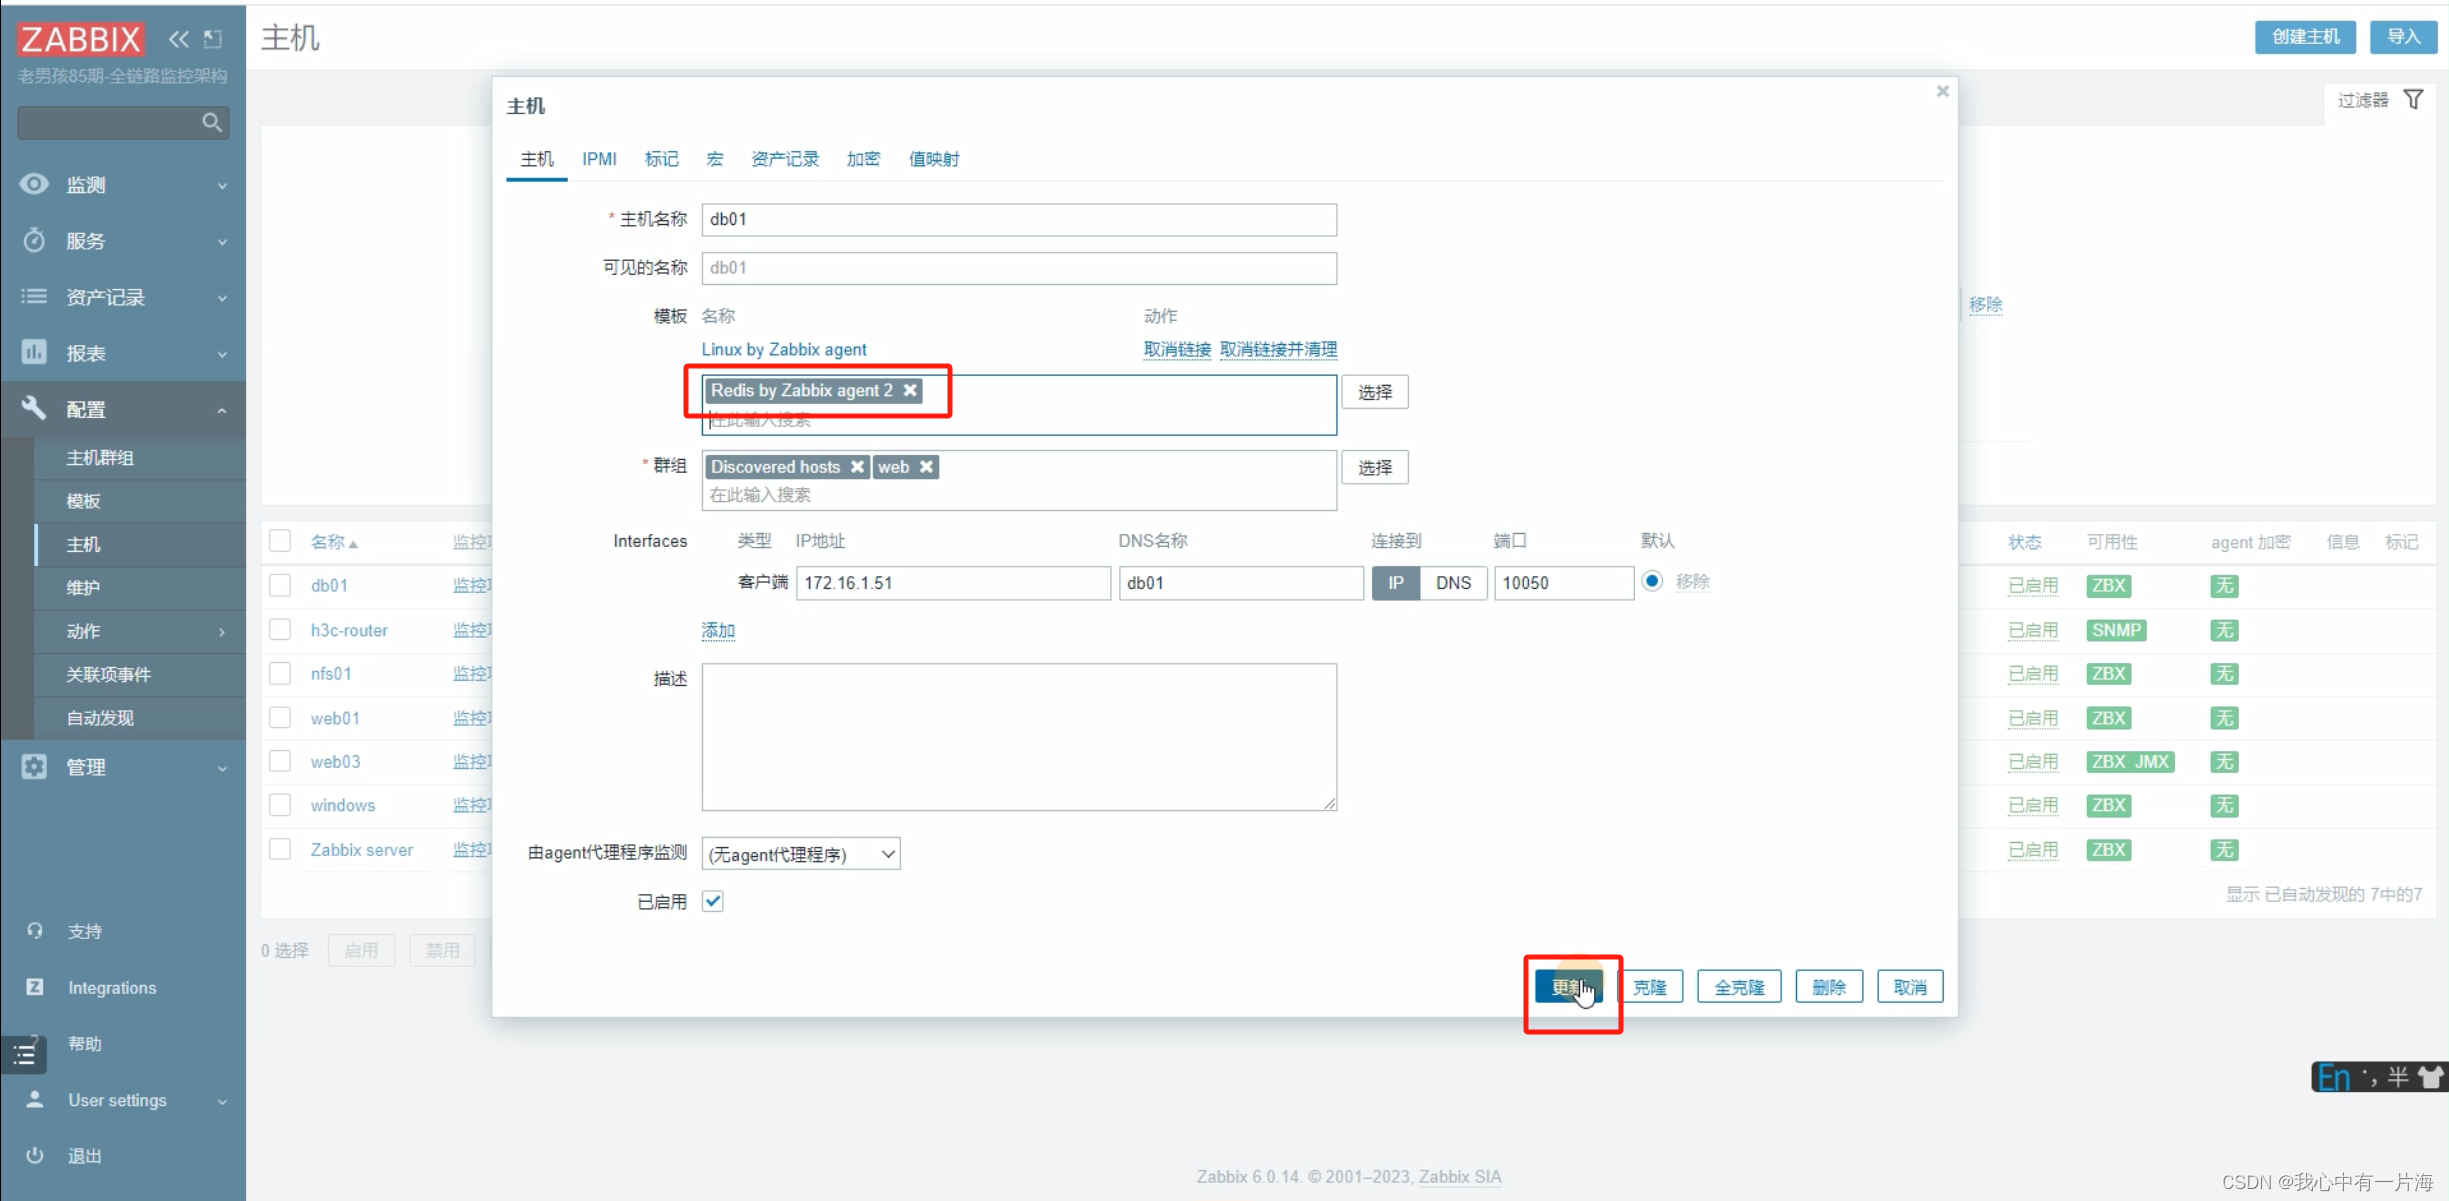Click the list icon for 资产记录
Image resolution: width=2449 pixels, height=1201 pixels.
coord(34,296)
